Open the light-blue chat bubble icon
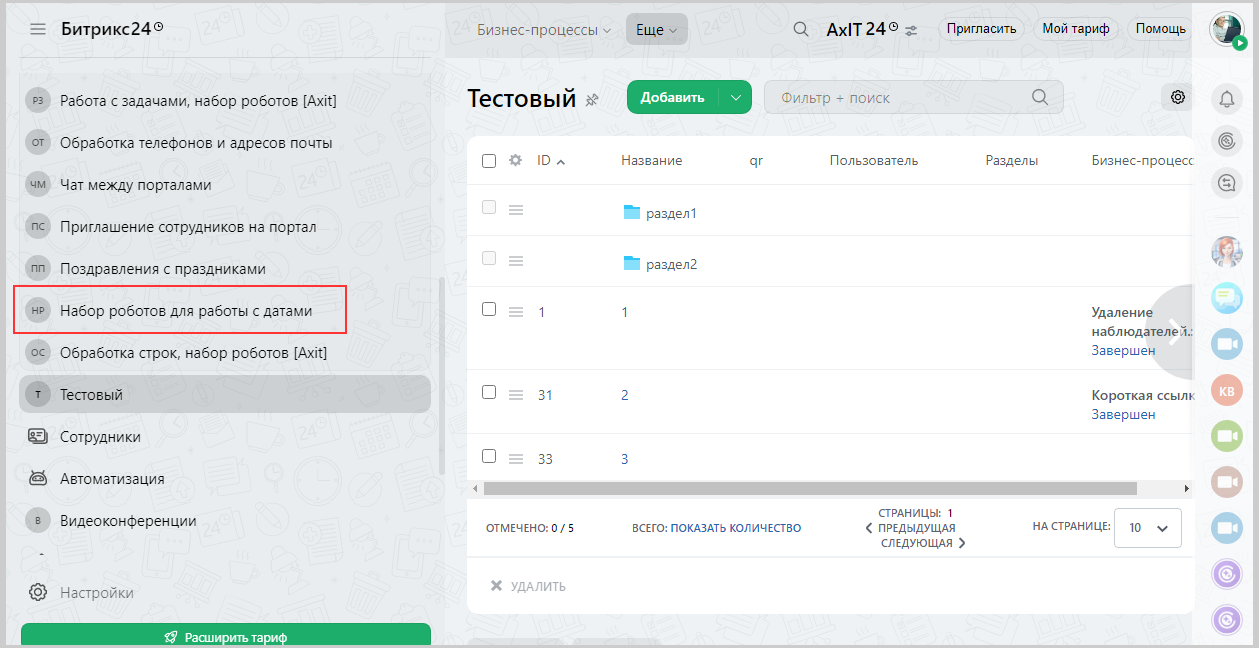 pyautogui.click(x=1227, y=298)
